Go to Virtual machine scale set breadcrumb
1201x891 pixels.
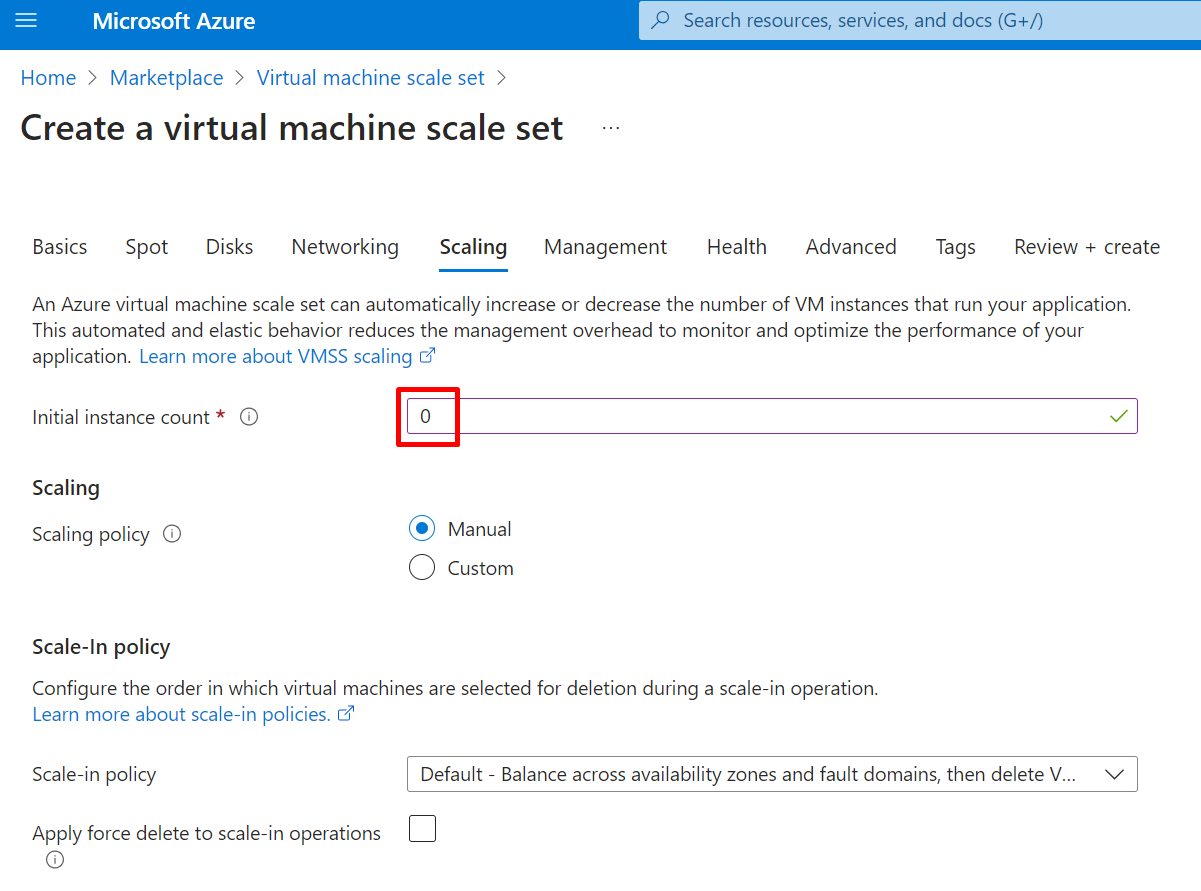370,78
